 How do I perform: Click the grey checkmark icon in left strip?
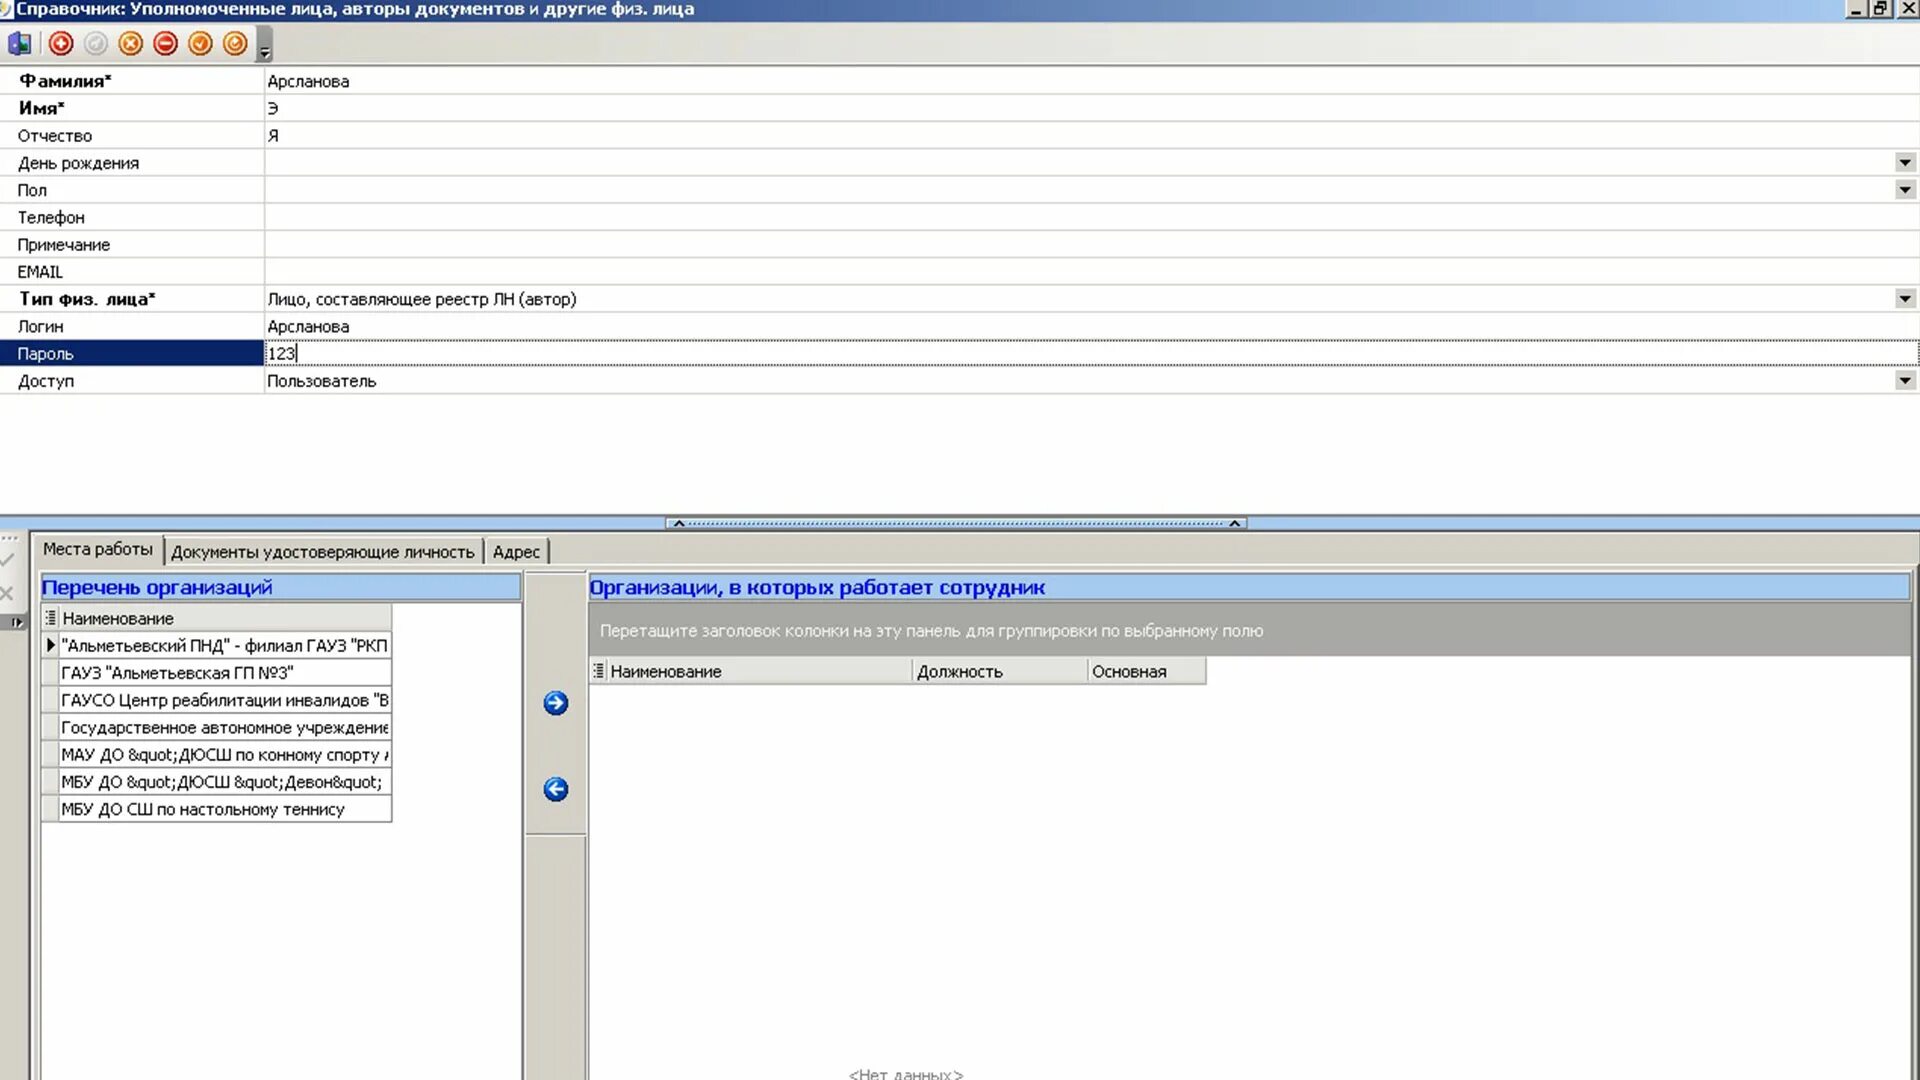tap(8, 561)
